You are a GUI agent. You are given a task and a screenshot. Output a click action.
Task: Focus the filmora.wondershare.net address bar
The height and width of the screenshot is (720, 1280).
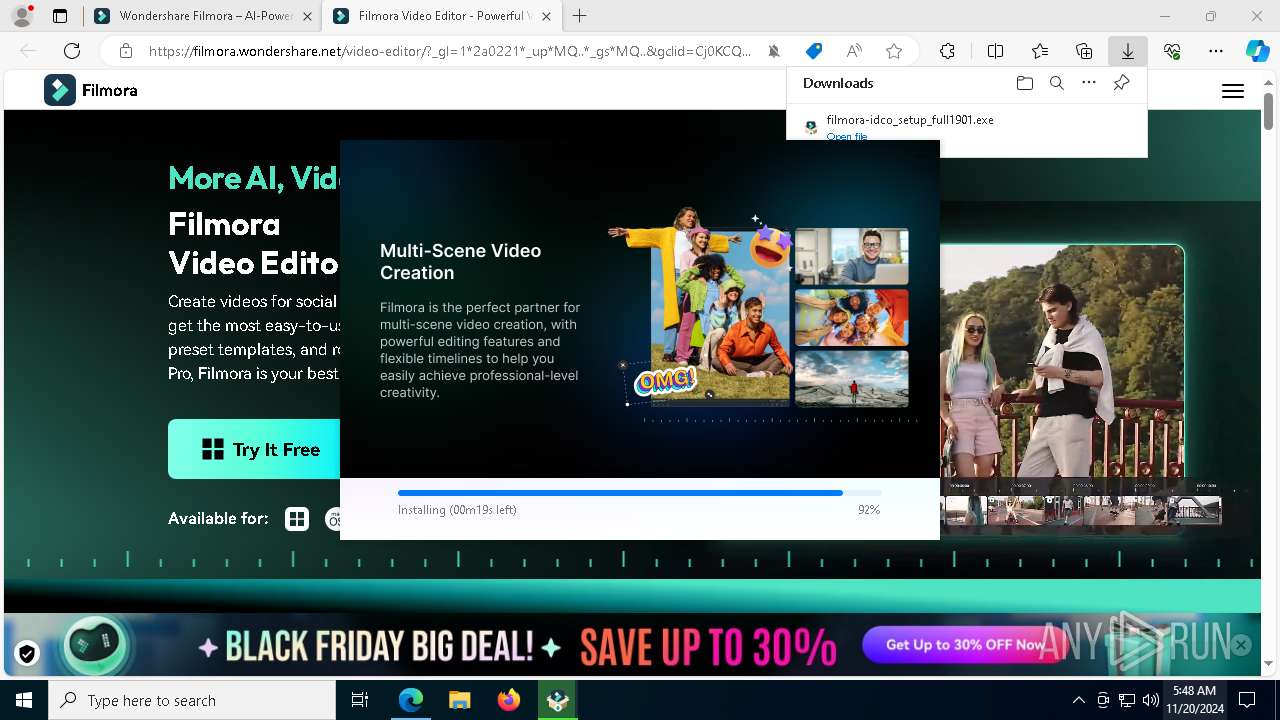point(450,51)
